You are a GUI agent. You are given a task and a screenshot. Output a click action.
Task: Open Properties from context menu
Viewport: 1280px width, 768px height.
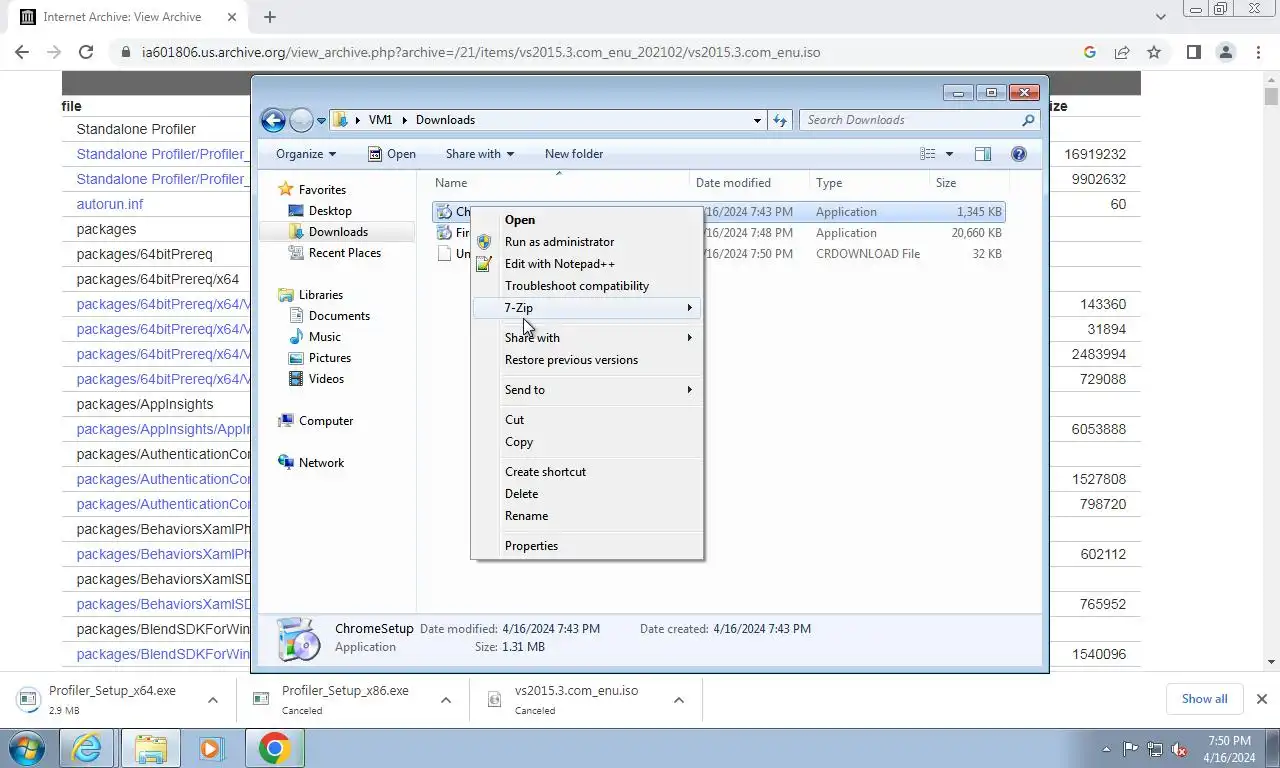587,546
